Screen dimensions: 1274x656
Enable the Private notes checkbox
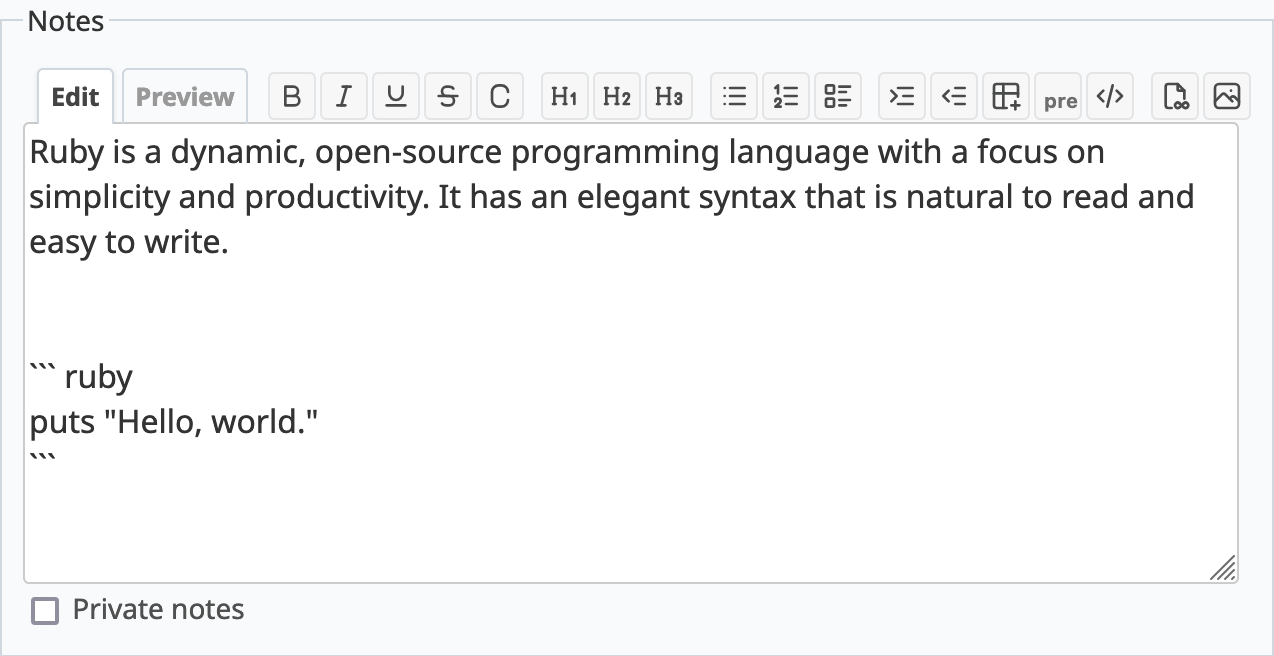[45, 611]
